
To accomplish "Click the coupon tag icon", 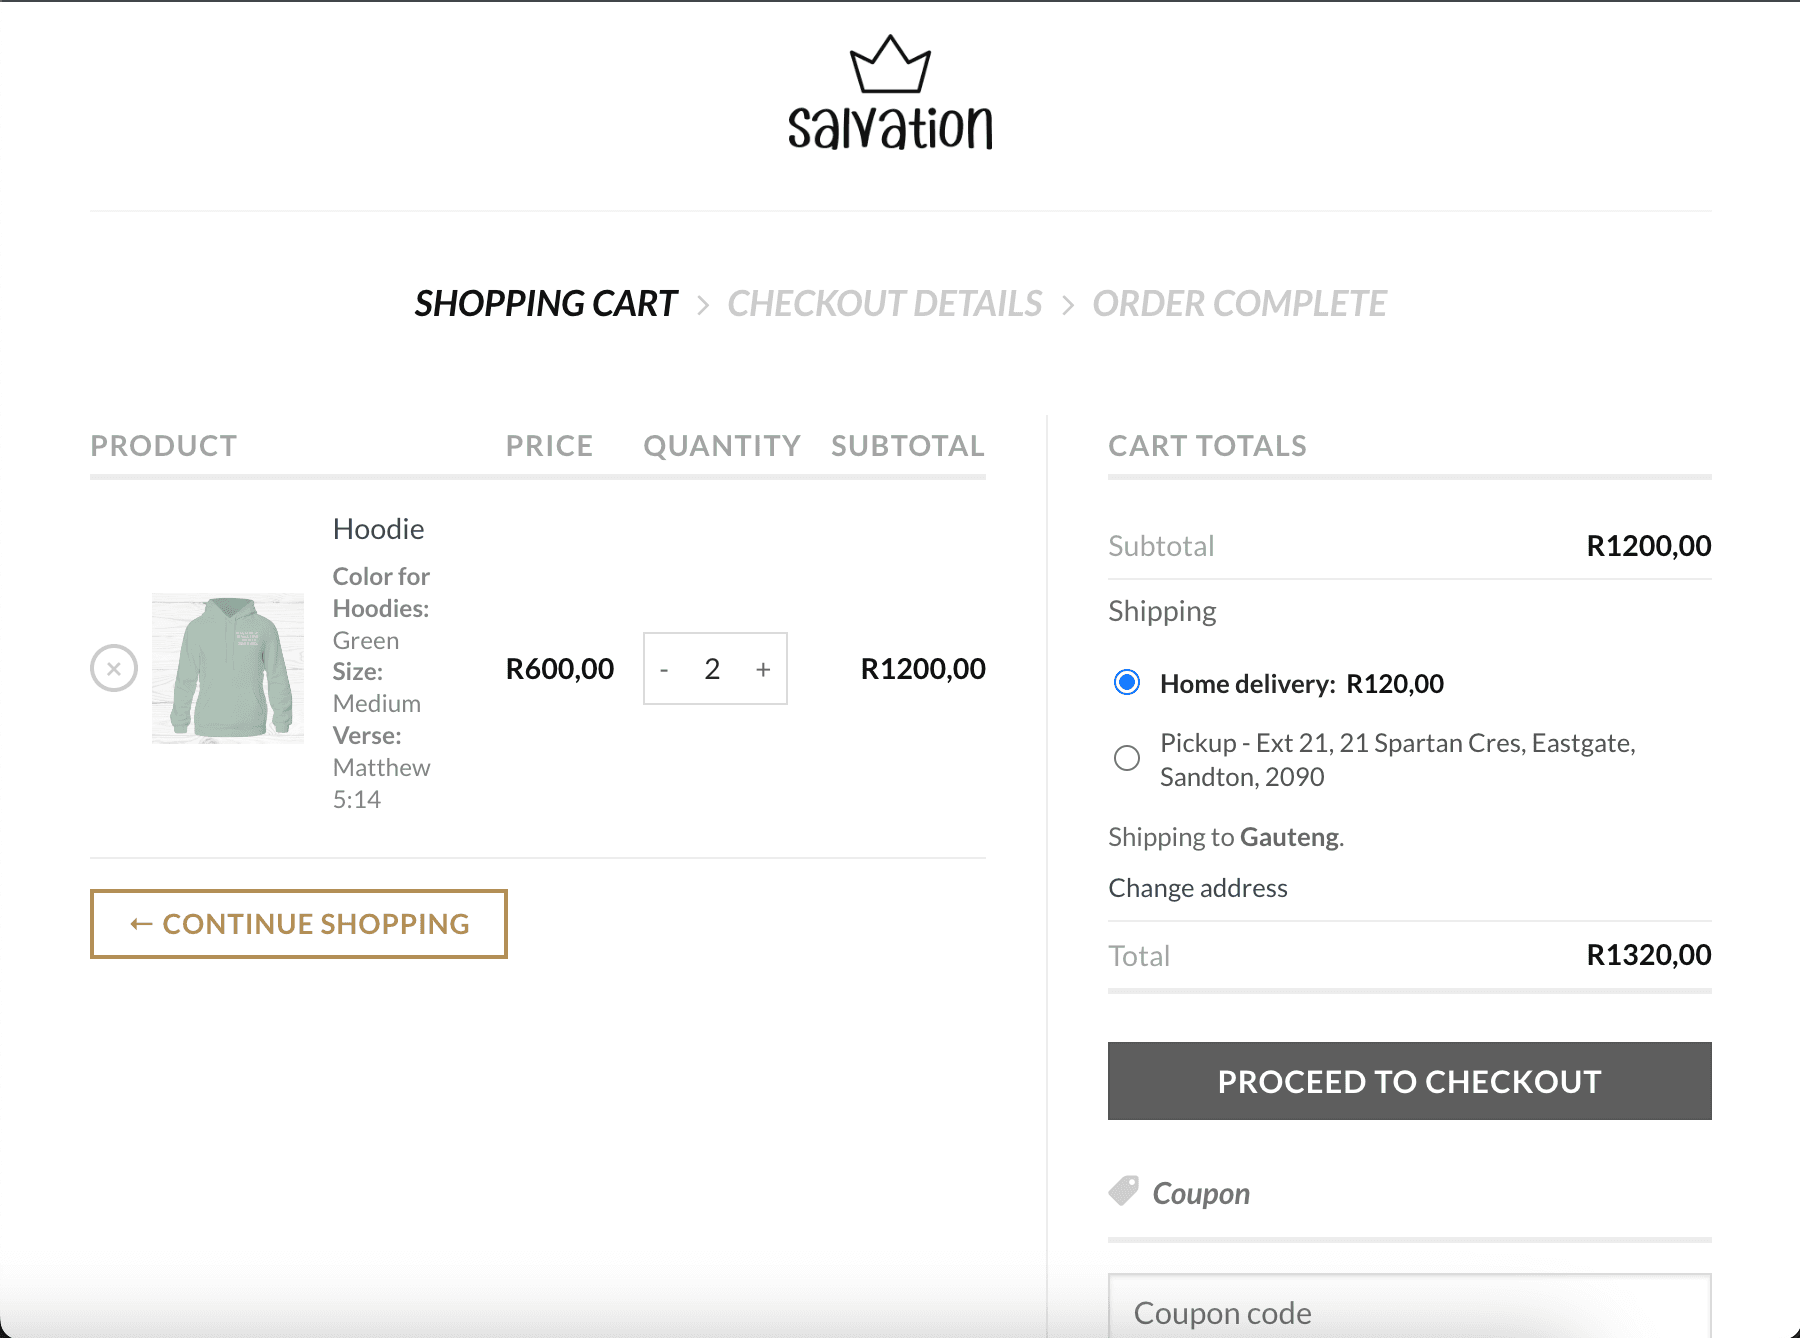I will coord(1124,1191).
